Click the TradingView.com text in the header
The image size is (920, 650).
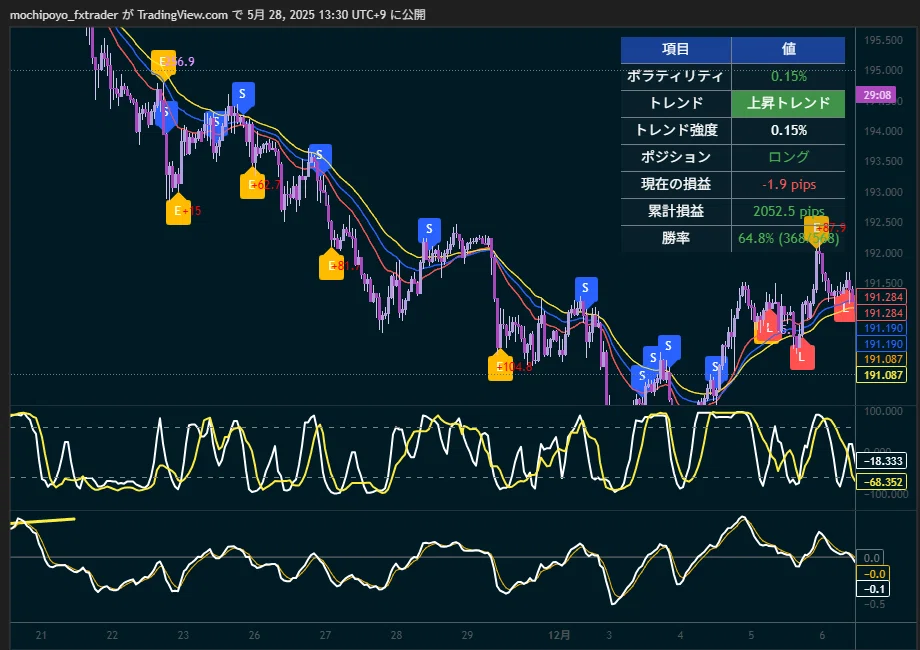click(182, 15)
